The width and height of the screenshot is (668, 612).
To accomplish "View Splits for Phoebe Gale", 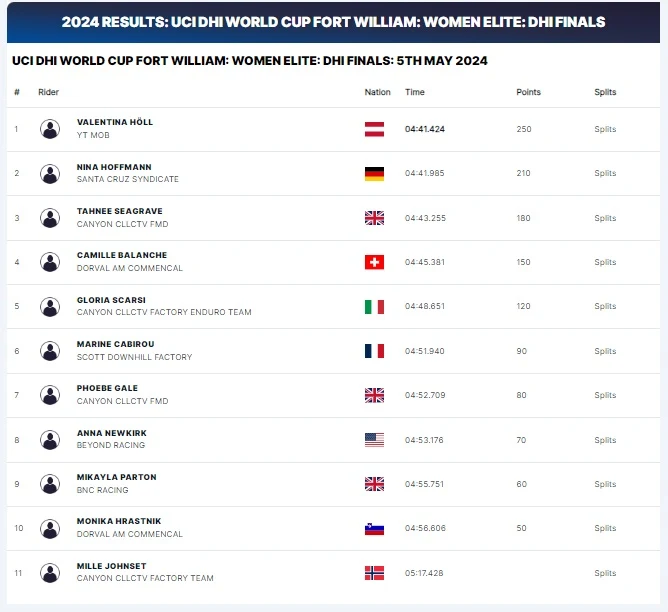I will (x=605, y=395).
